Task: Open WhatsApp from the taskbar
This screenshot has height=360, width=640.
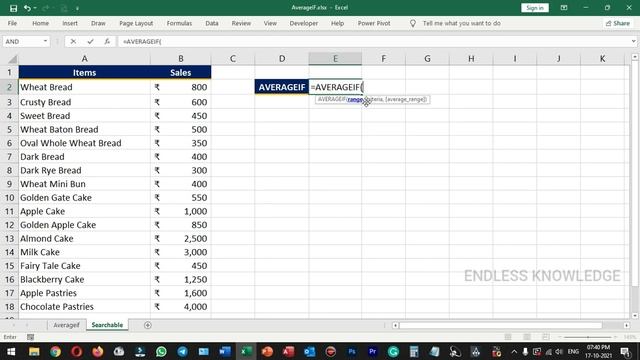Action: point(161,351)
